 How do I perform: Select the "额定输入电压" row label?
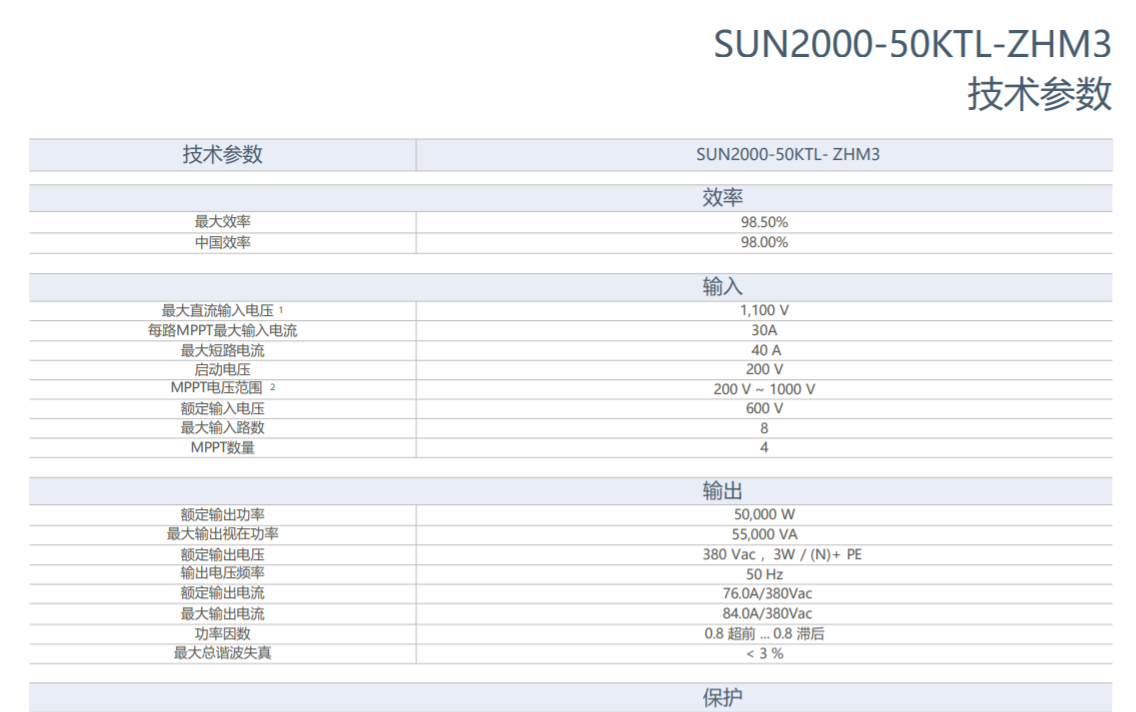click(x=222, y=409)
